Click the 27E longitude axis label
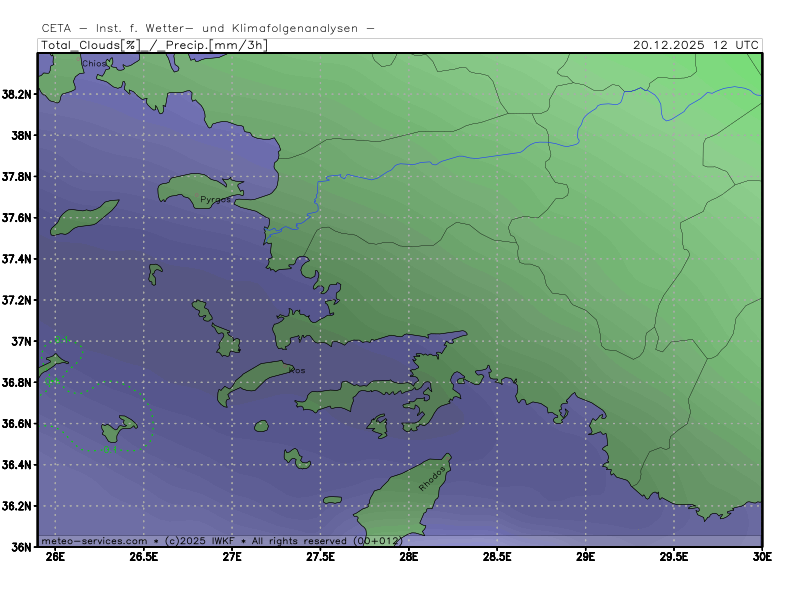The width and height of the screenshot is (800, 600). point(232,557)
